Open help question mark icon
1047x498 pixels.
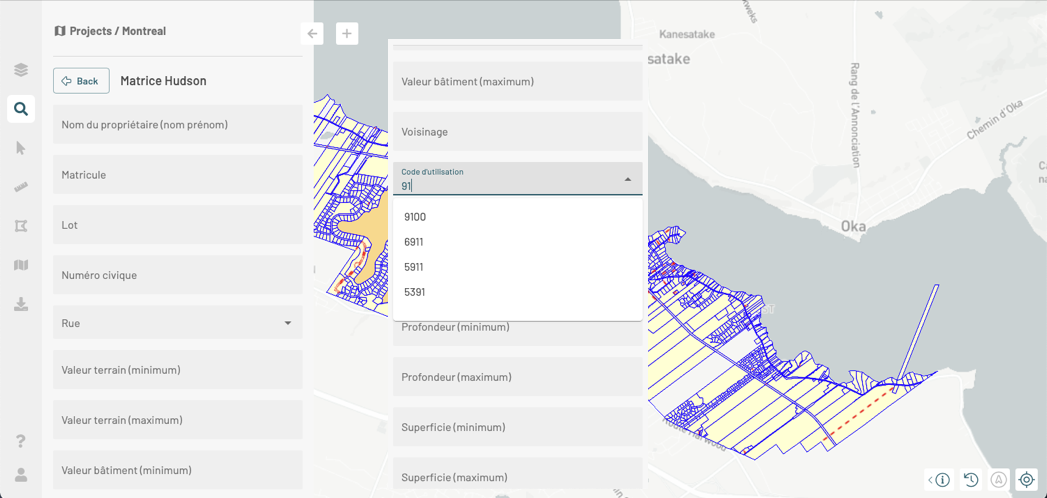[x=21, y=441]
